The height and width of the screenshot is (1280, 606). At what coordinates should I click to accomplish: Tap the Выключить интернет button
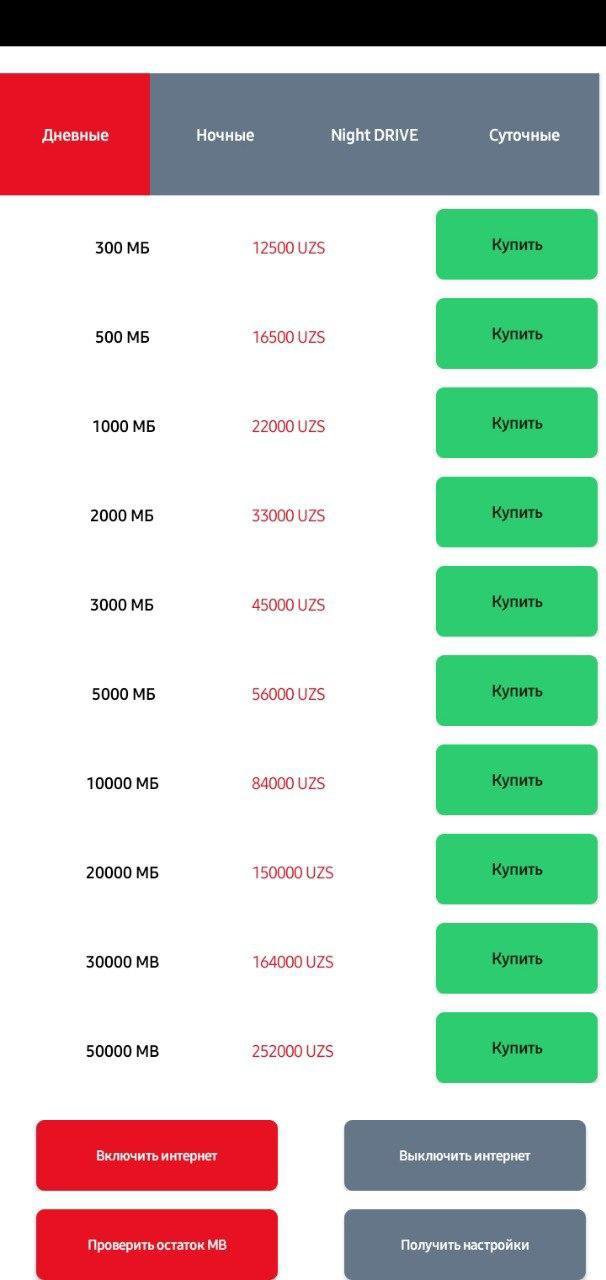click(464, 1155)
